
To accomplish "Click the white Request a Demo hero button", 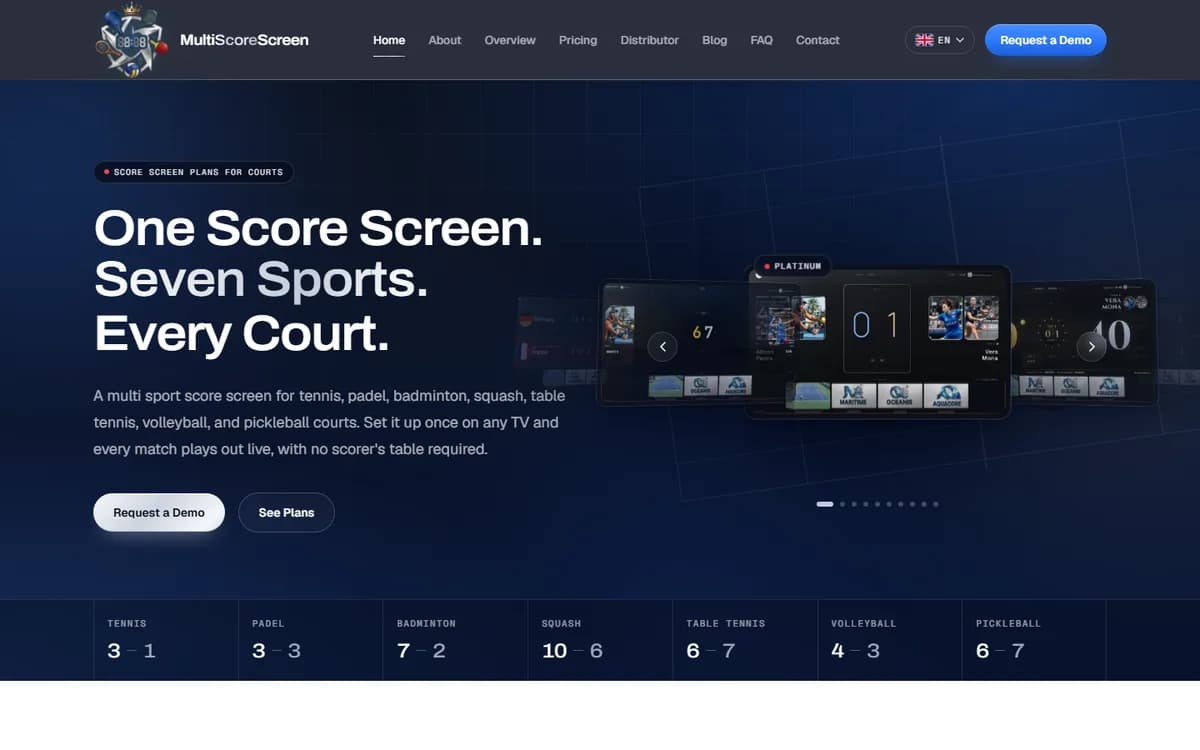I will (159, 512).
